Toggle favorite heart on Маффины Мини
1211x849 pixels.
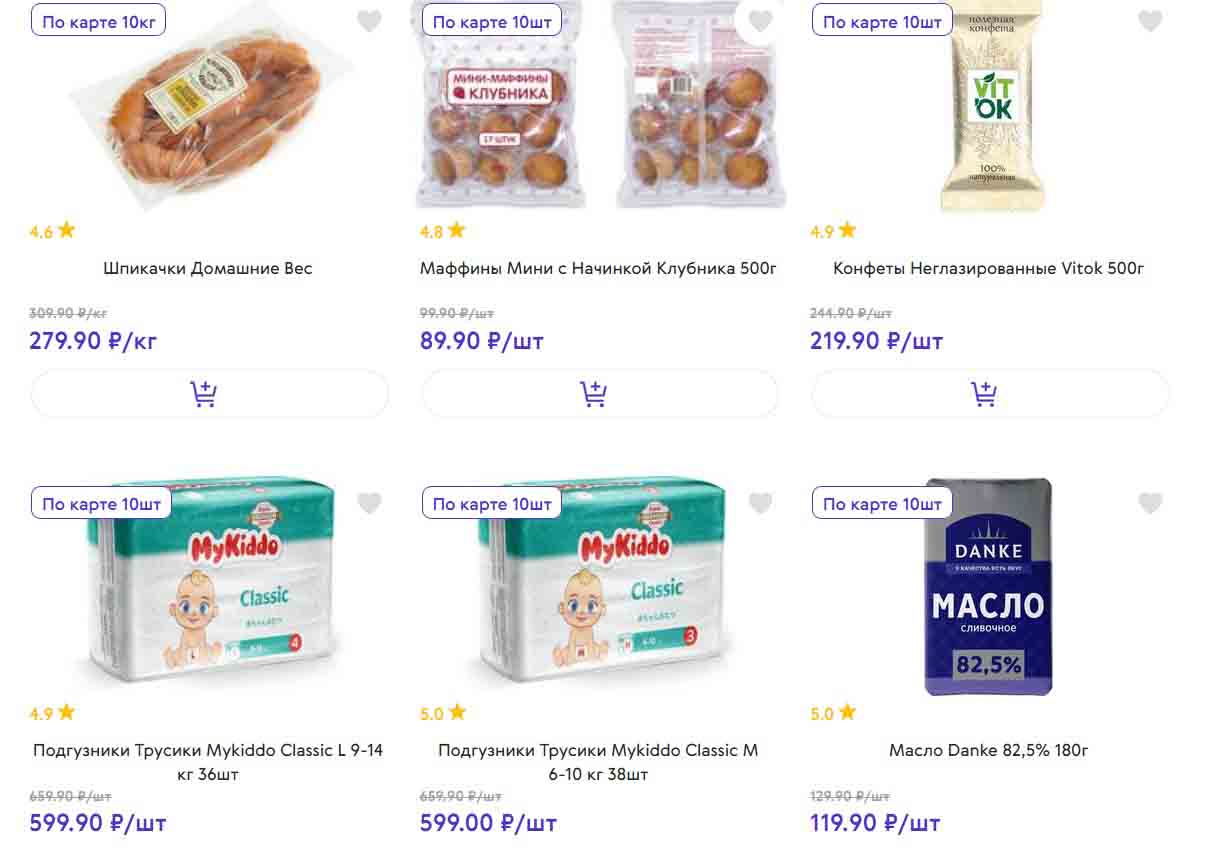(x=761, y=21)
